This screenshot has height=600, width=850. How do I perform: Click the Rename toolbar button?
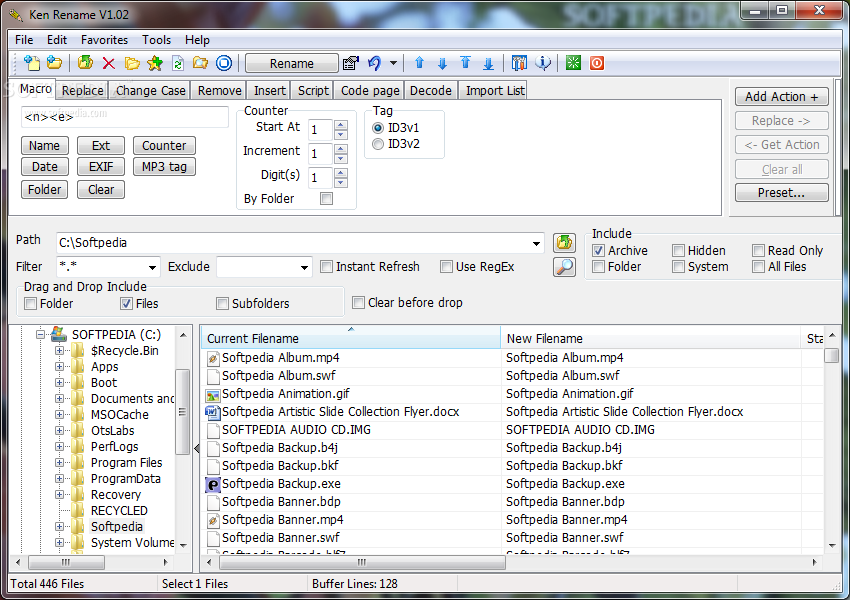(292, 63)
